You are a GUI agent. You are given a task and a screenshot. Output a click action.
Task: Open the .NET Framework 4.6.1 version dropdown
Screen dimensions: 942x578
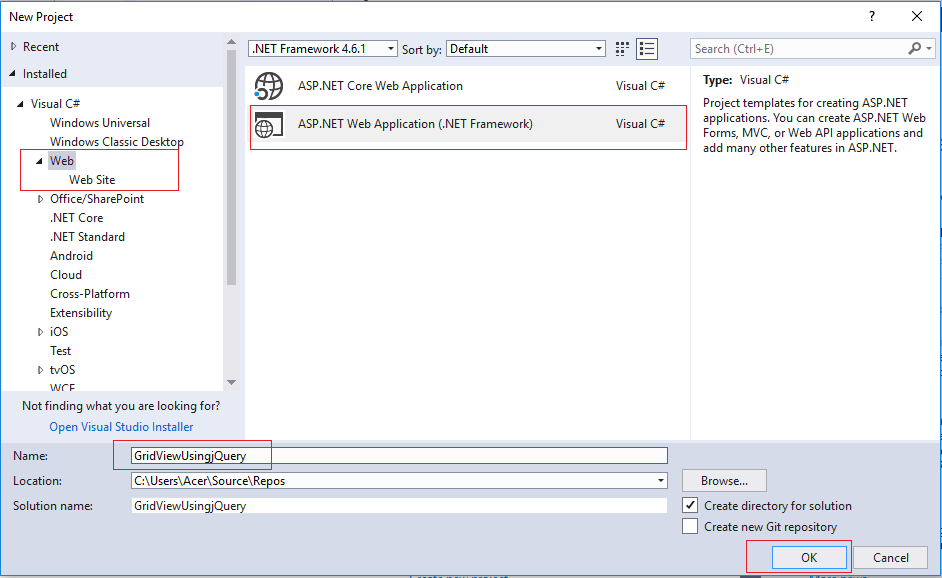(x=390, y=48)
